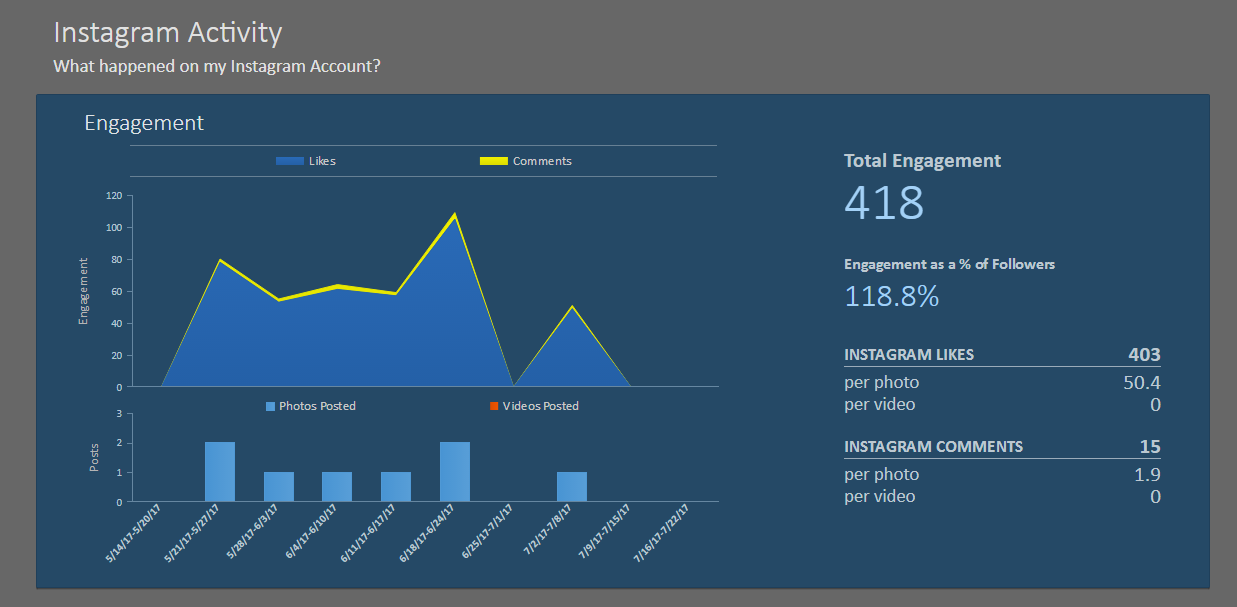Image resolution: width=1237 pixels, height=607 pixels.
Task: Select the 6/18/17-6/24/17 photos bar
Action: (x=455, y=472)
